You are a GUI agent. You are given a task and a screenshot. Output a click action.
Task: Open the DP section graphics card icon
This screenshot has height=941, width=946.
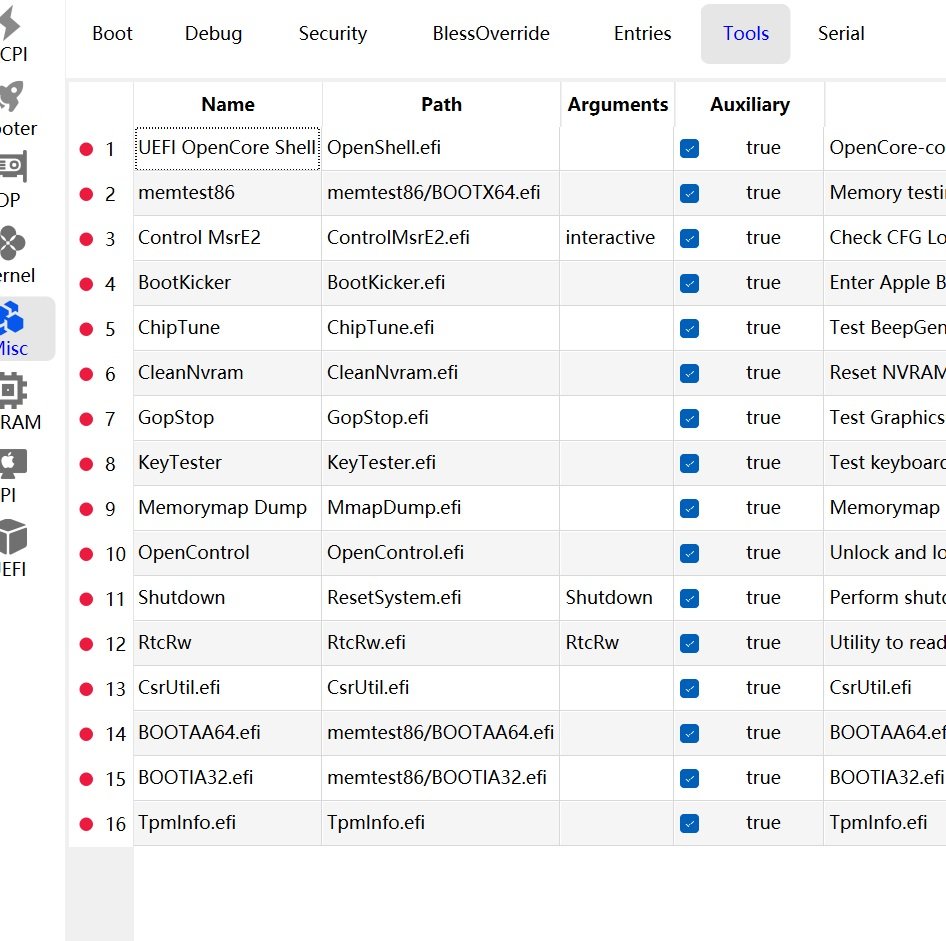[x=12, y=167]
